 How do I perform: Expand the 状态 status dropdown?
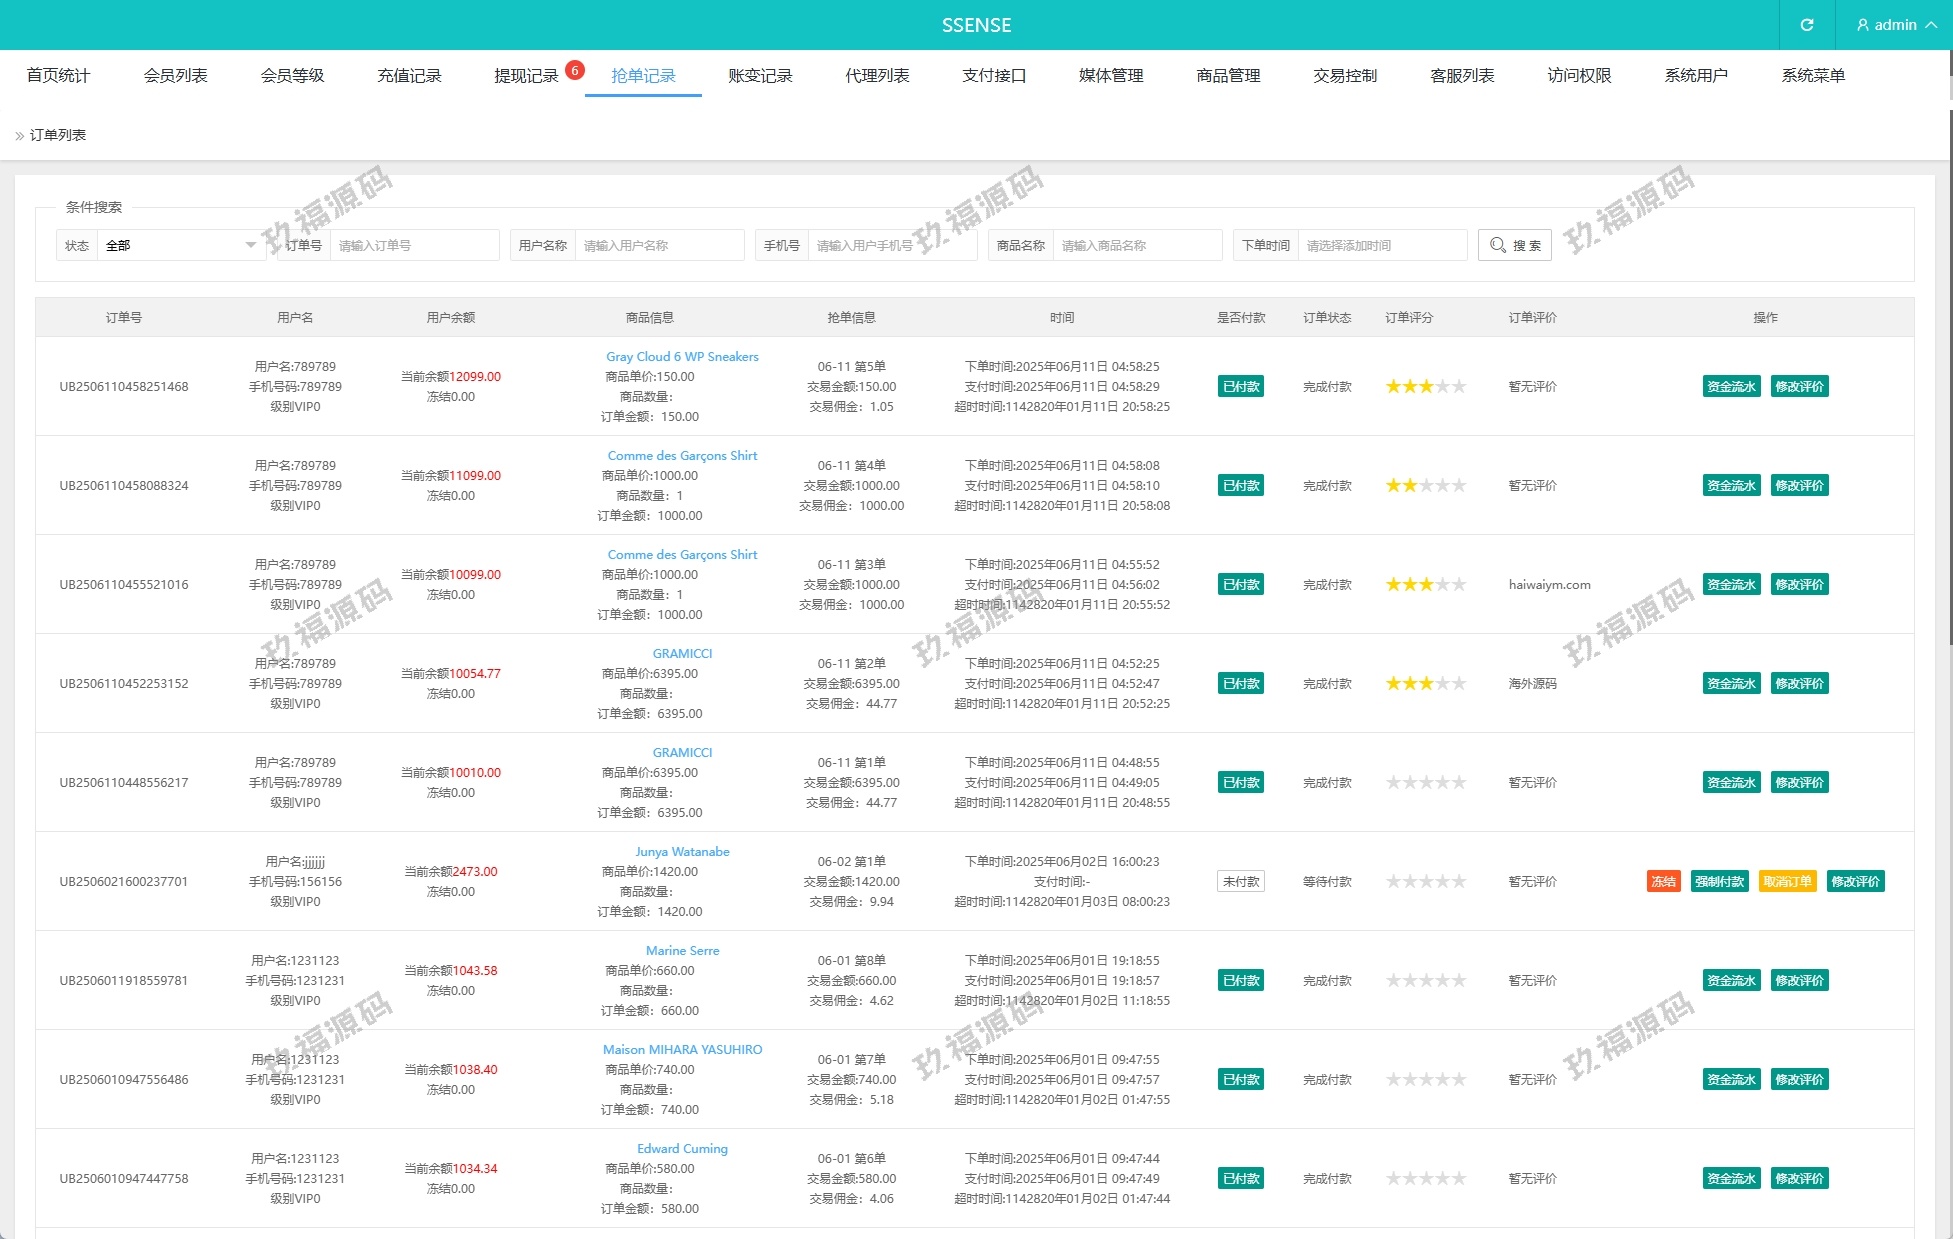click(180, 245)
